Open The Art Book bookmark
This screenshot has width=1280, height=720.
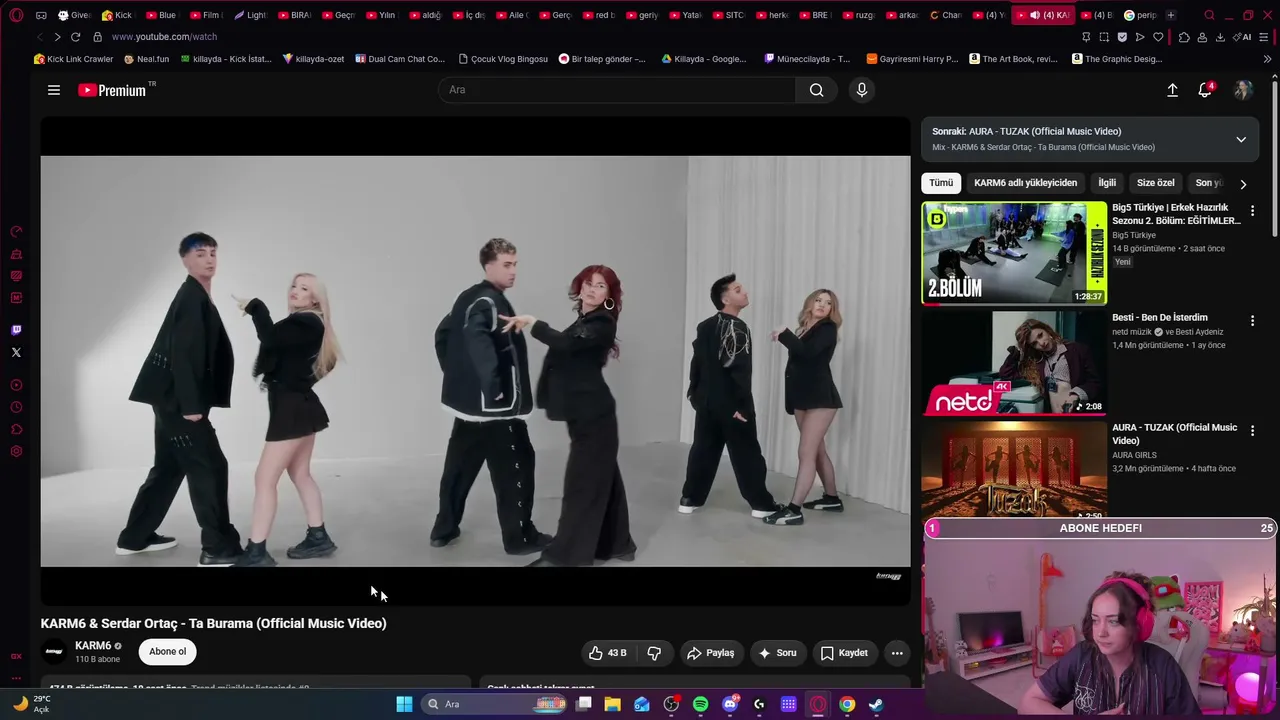[x=1013, y=59]
